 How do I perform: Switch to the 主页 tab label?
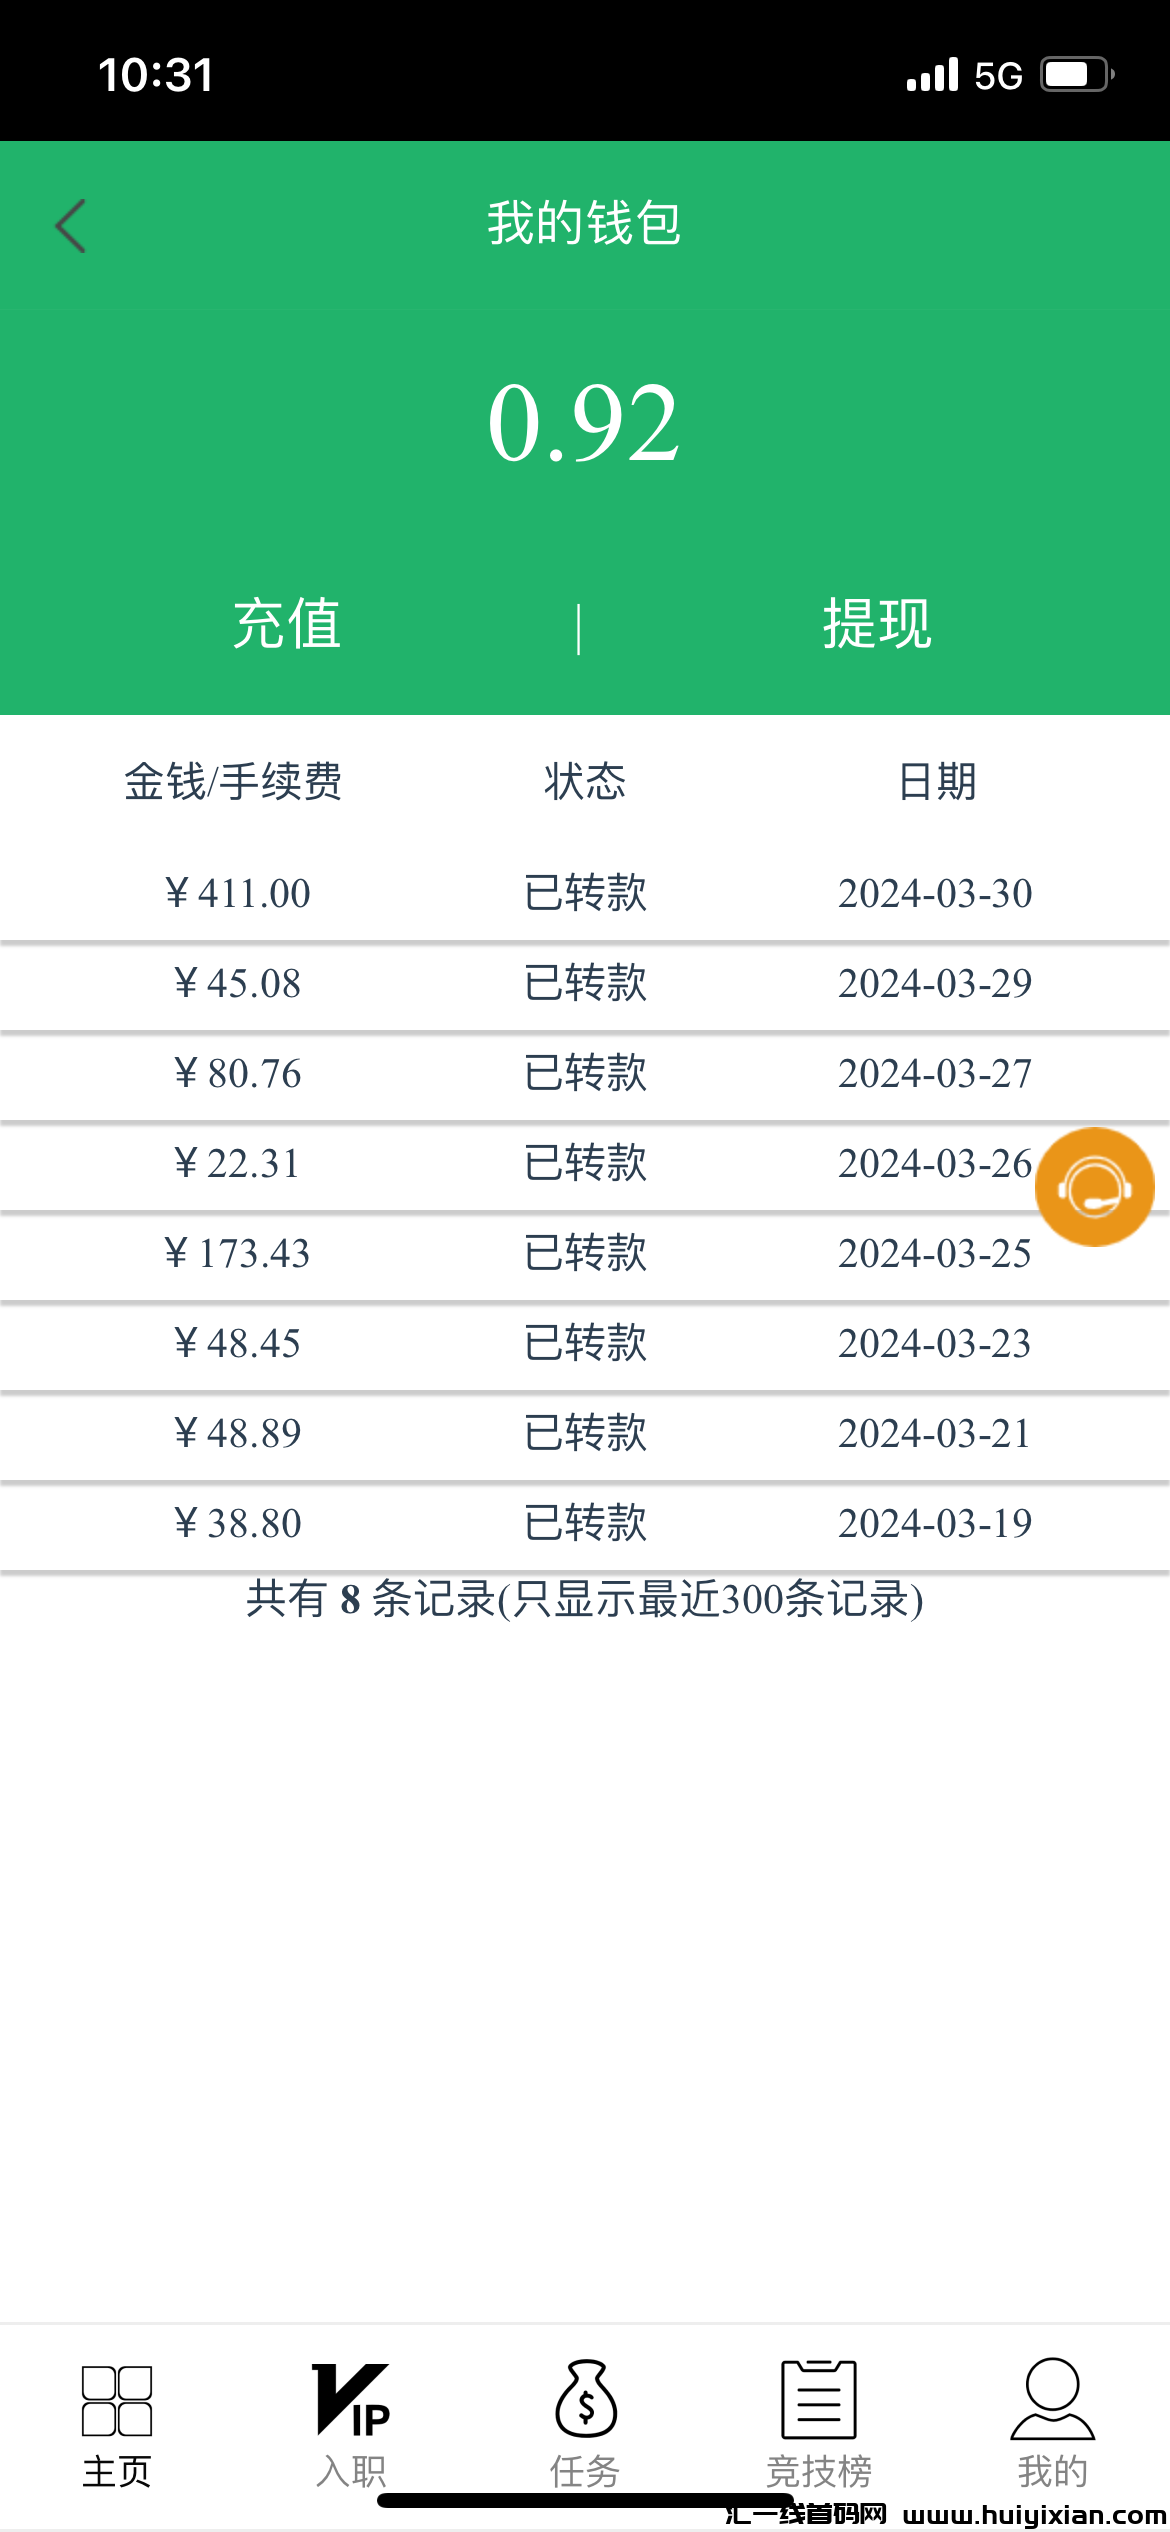tap(117, 2471)
